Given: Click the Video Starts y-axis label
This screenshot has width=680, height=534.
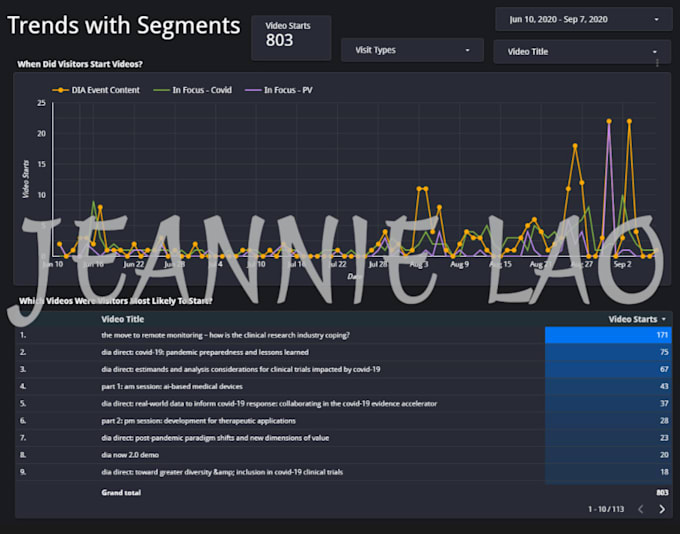Looking at the screenshot, I should tap(26, 179).
